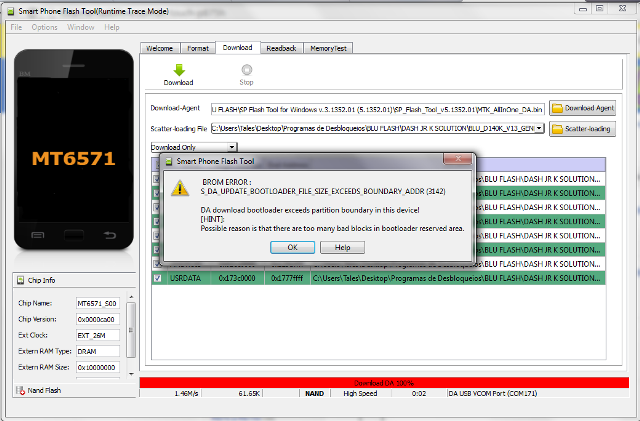Click chip info scrollbar down arrow
The width and height of the screenshot is (640, 421).
pos(131,374)
